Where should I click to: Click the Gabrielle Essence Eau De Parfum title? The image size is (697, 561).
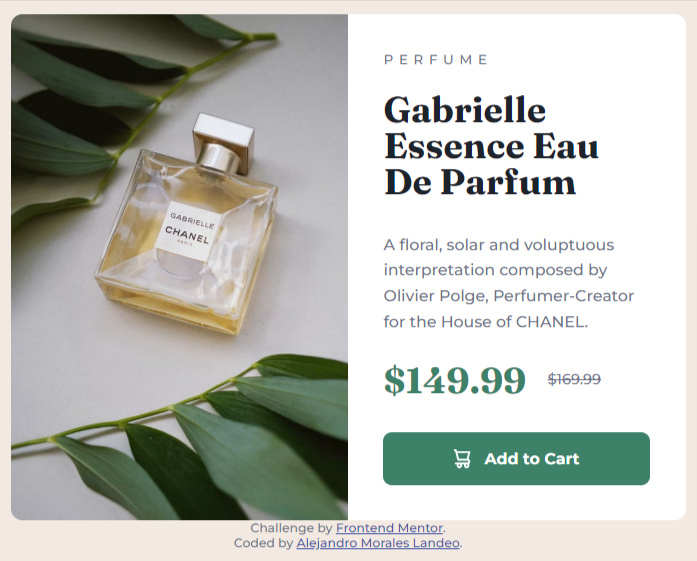pyautogui.click(x=491, y=146)
